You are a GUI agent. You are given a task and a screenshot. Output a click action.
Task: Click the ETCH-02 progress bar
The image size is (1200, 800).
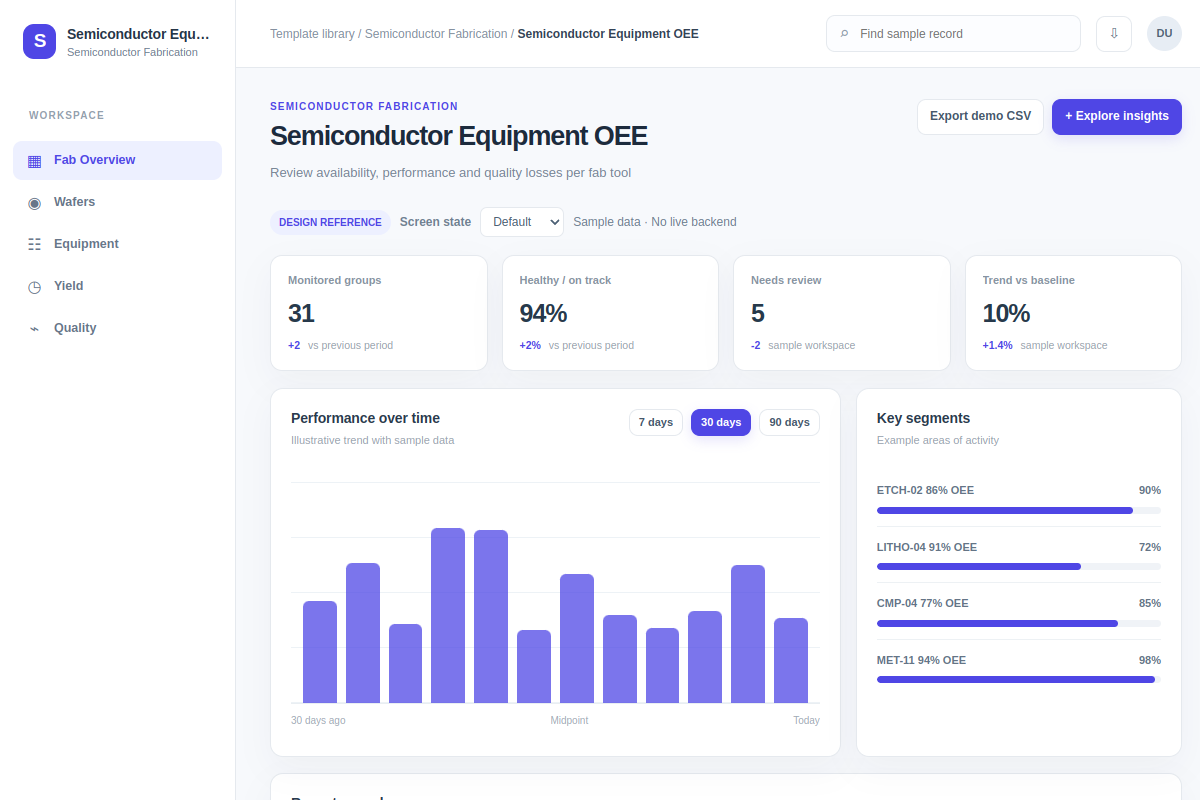point(1019,510)
